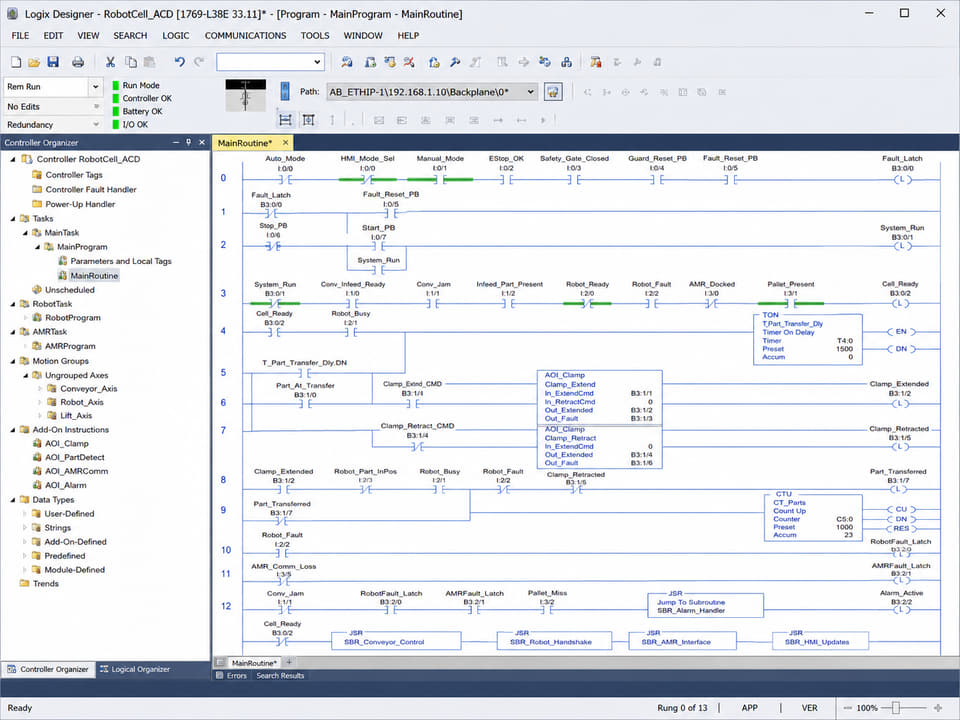Select the JSR SBR_Conveyor_Control block
This screenshot has width=960, height=720.
[x=396, y=641]
